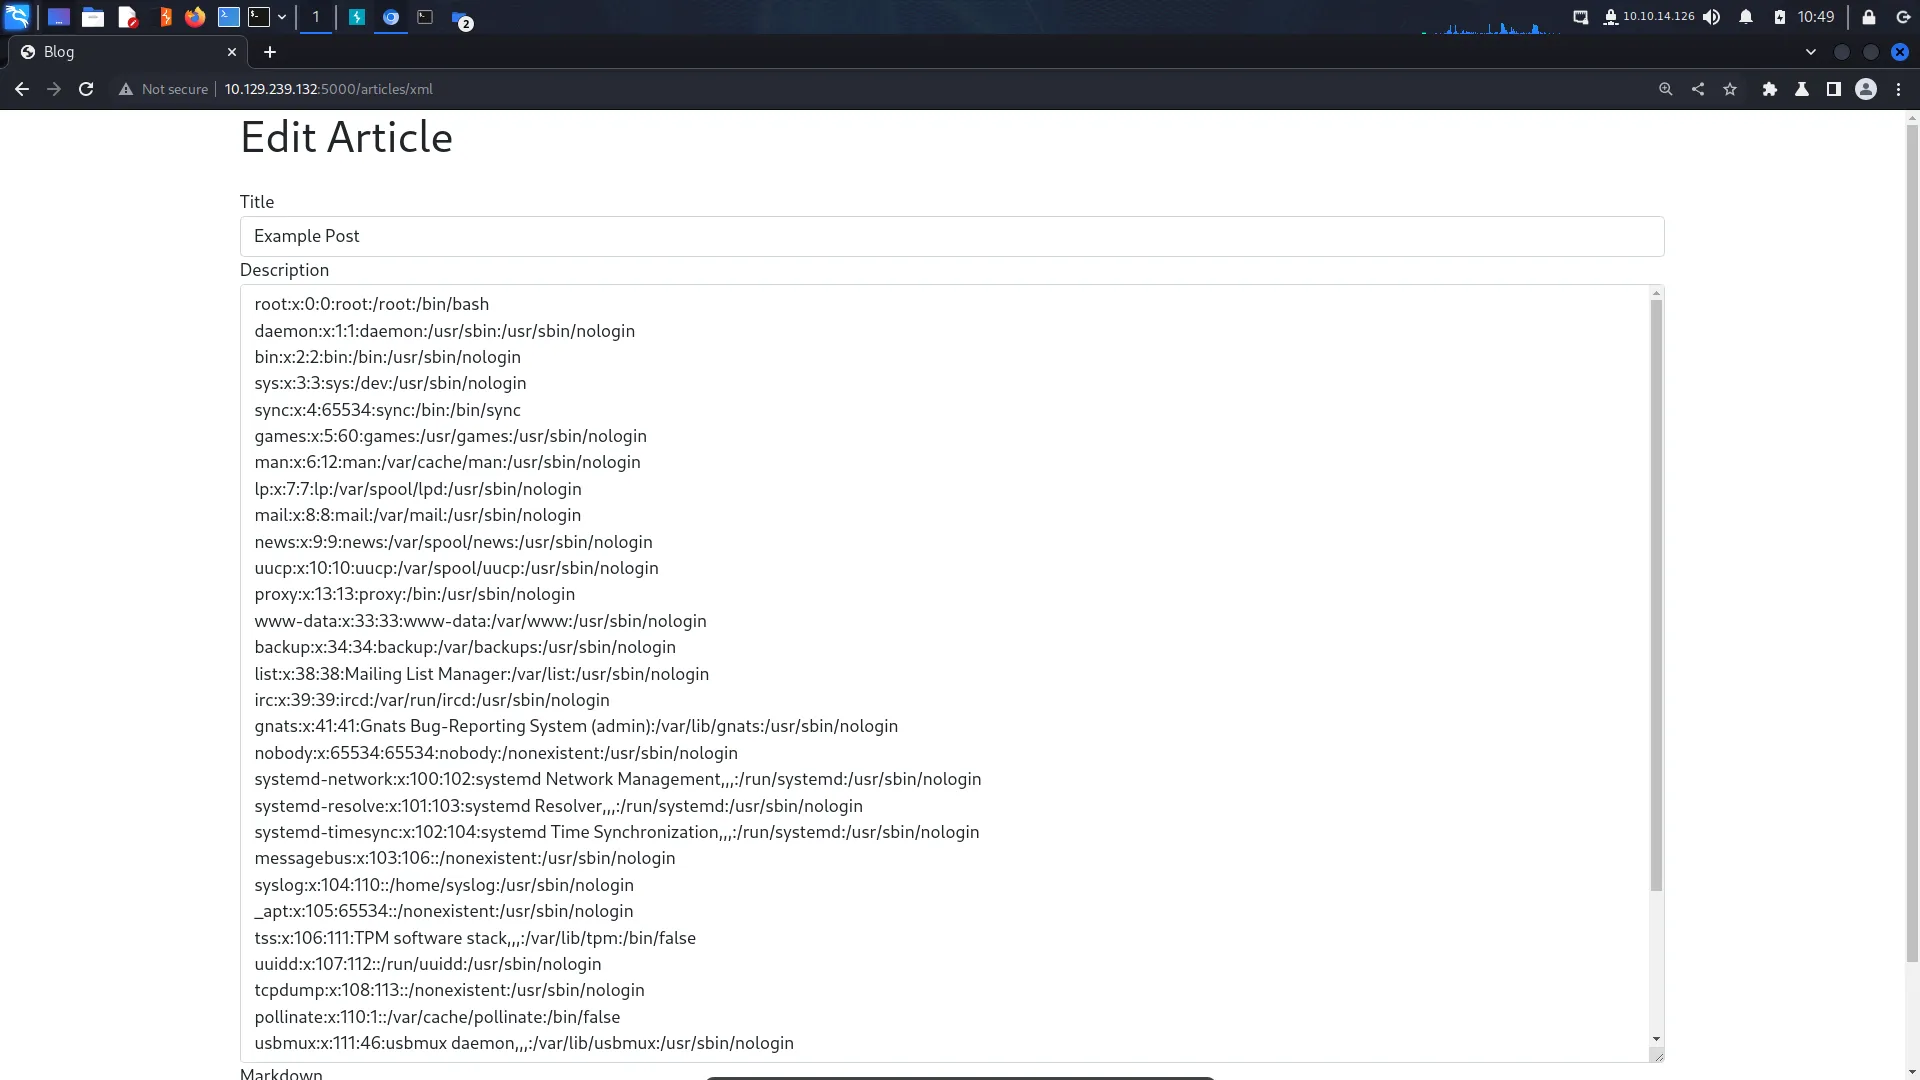Toggle the browser side panel
The image size is (1920, 1080).
(1834, 89)
